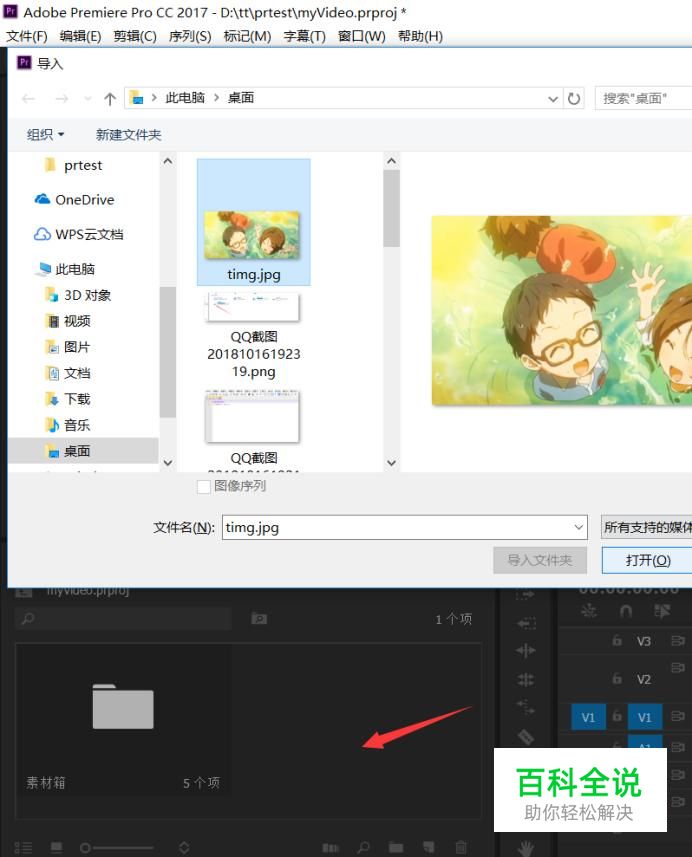
Task: Open the 剪辑(C) menu
Action: pyautogui.click(x=135, y=36)
